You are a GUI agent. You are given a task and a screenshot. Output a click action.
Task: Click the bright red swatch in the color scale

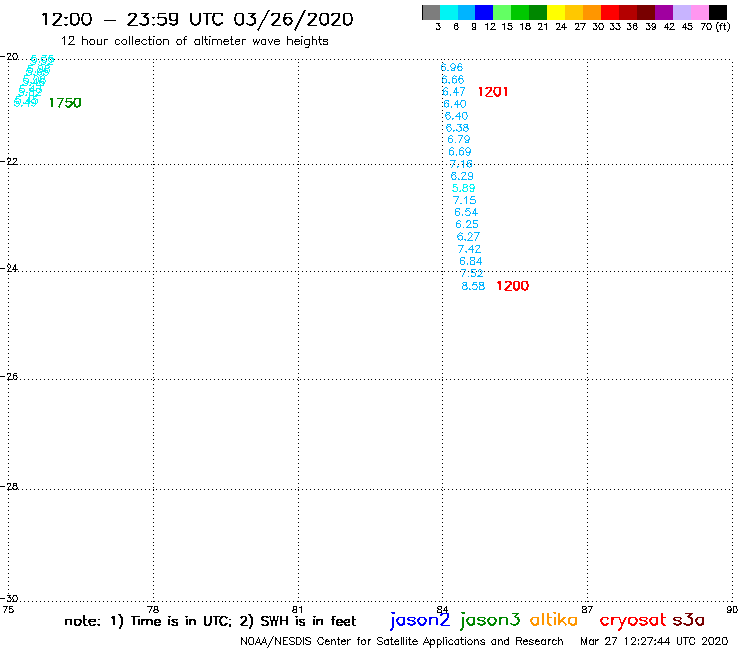point(610,12)
